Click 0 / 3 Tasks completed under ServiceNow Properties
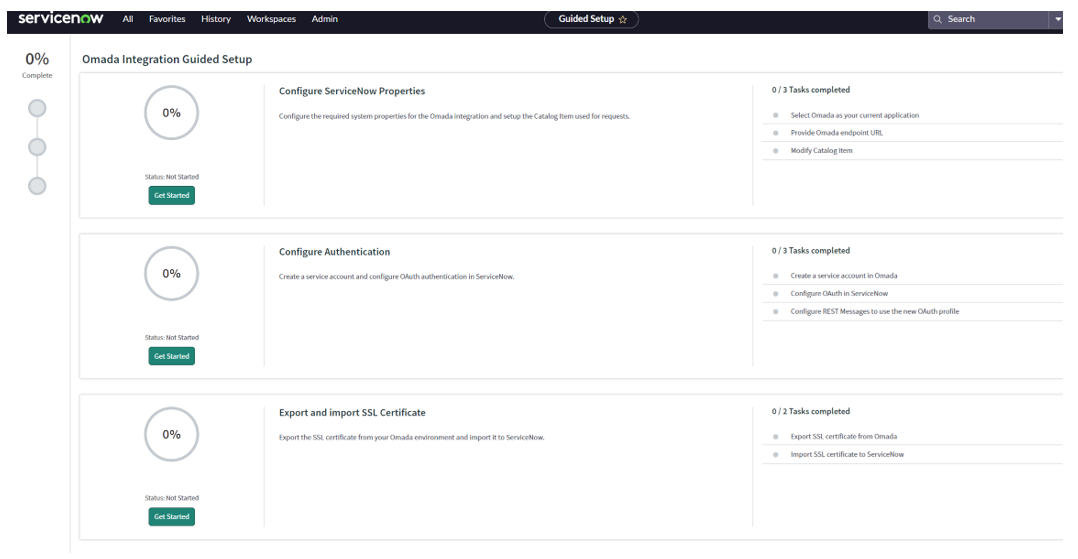The width and height of the screenshot is (1078, 559). [811, 90]
